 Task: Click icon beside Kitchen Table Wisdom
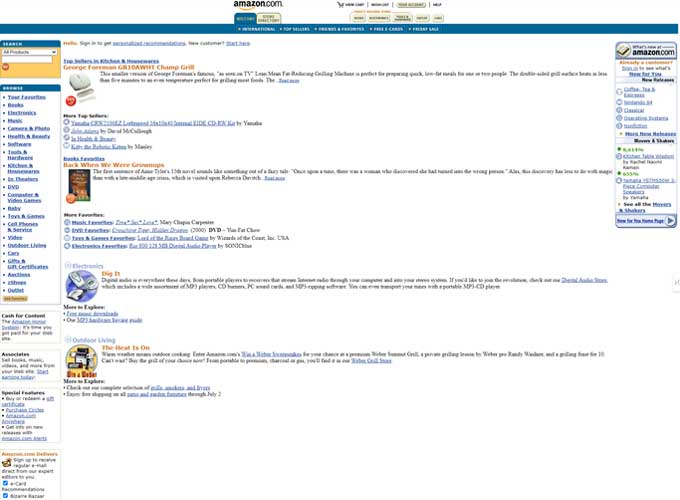tap(619, 156)
